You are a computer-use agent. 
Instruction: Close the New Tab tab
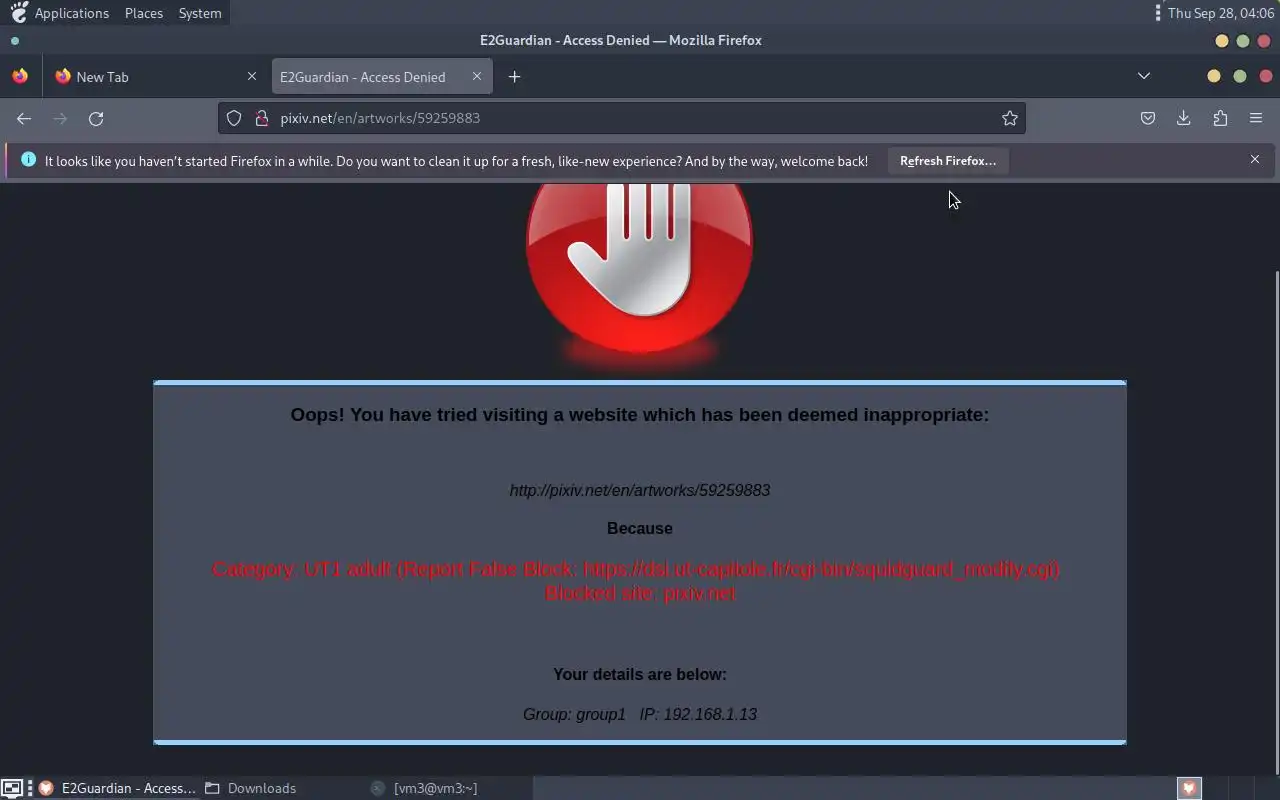click(x=252, y=76)
